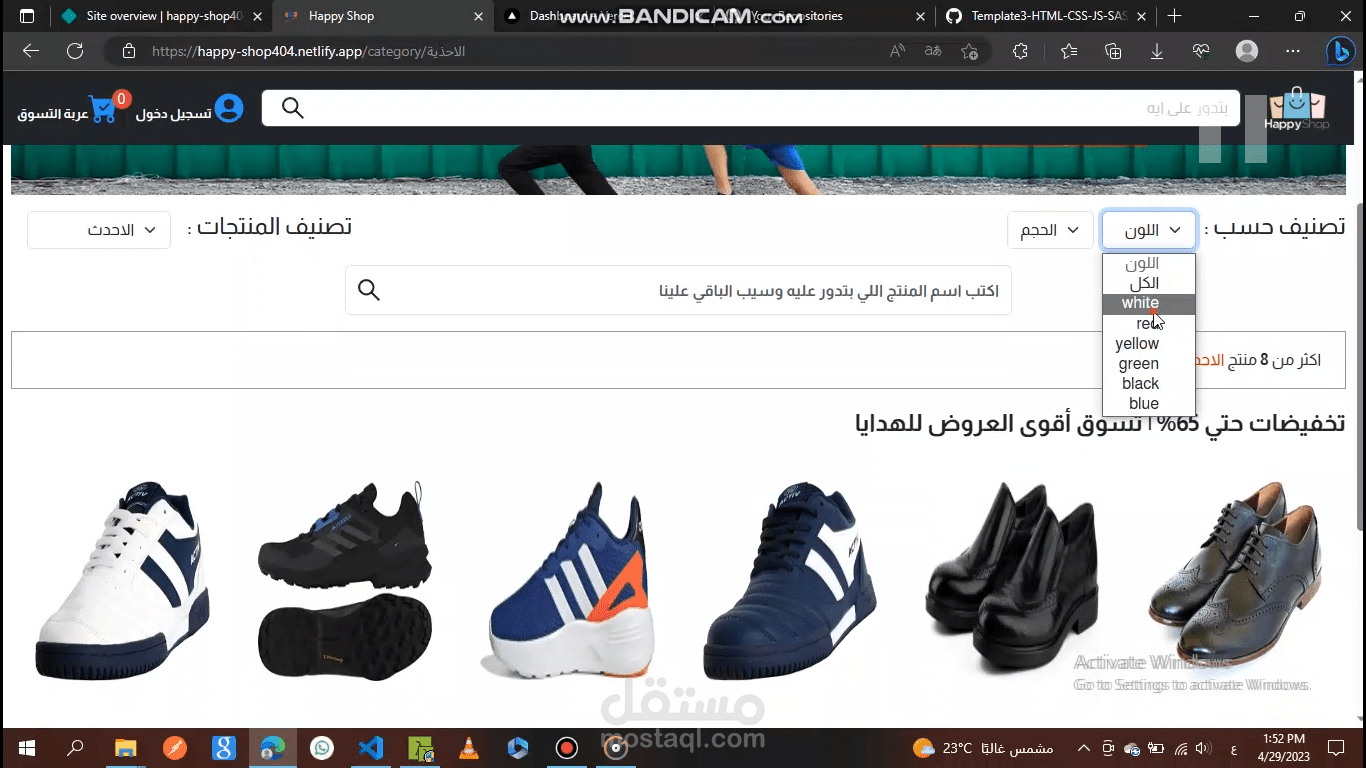Open the Windows notification center
This screenshot has height=768, width=1366.
1336,748
